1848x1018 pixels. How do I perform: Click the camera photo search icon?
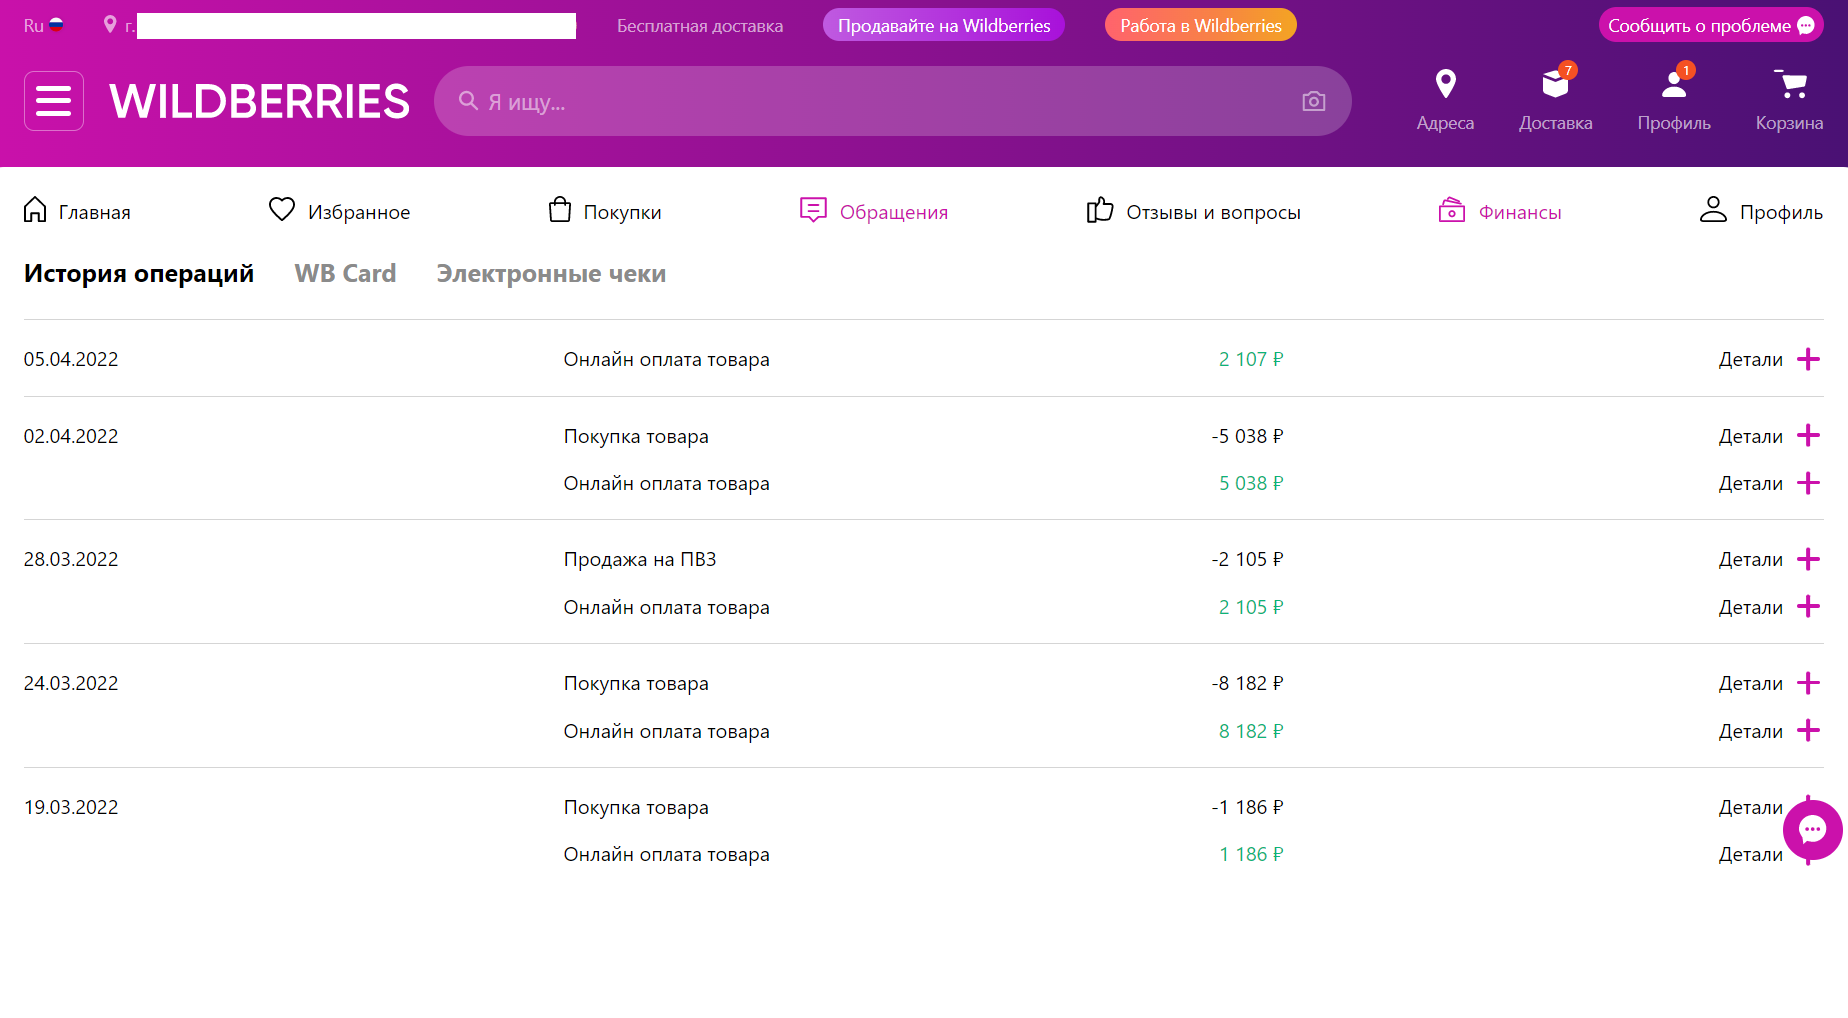coord(1314,101)
